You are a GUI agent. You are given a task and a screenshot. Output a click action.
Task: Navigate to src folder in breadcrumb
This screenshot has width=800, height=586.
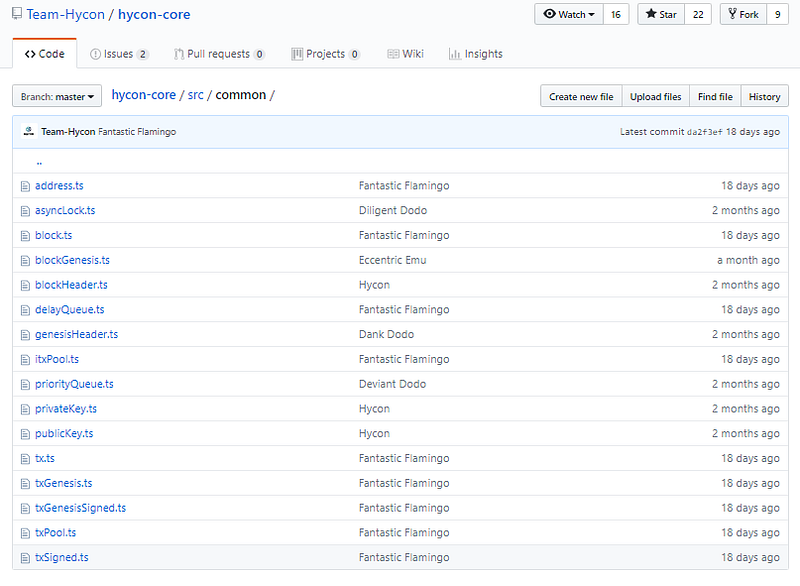(195, 95)
